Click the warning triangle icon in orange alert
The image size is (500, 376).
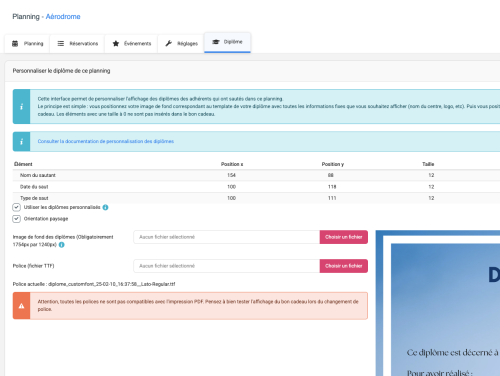(x=21, y=306)
